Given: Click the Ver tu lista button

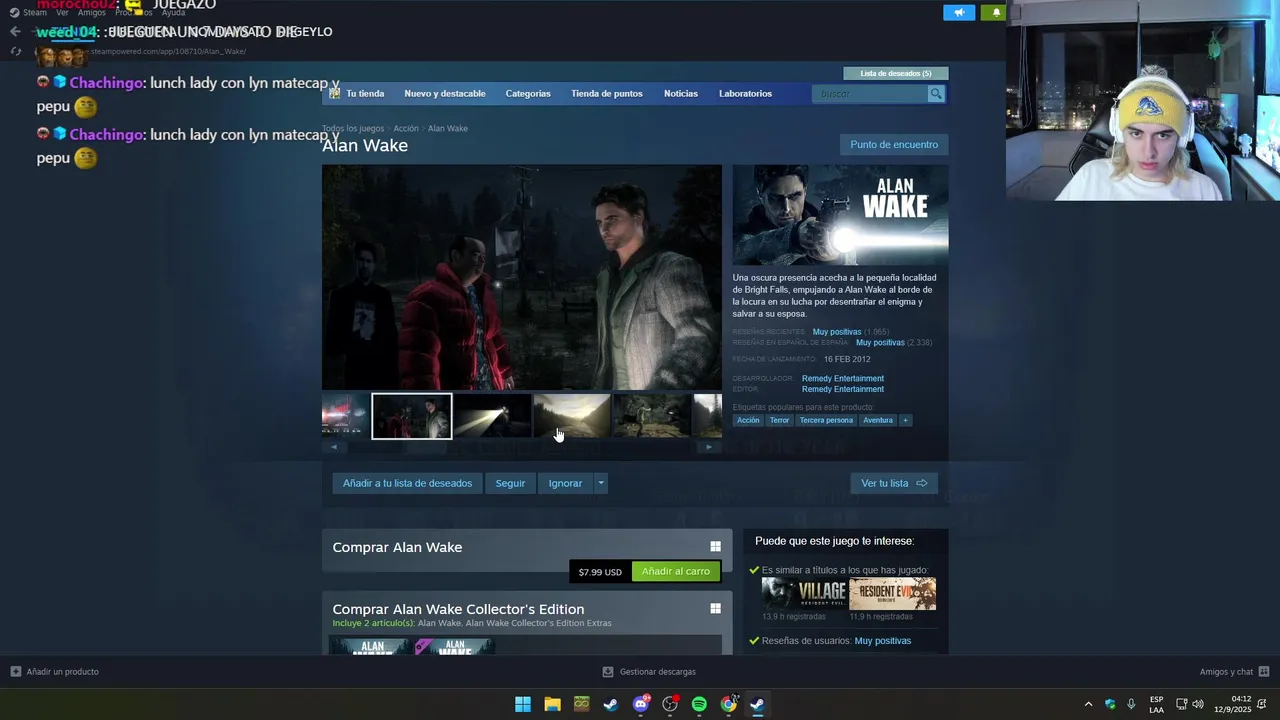Looking at the screenshot, I should [894, 483].
